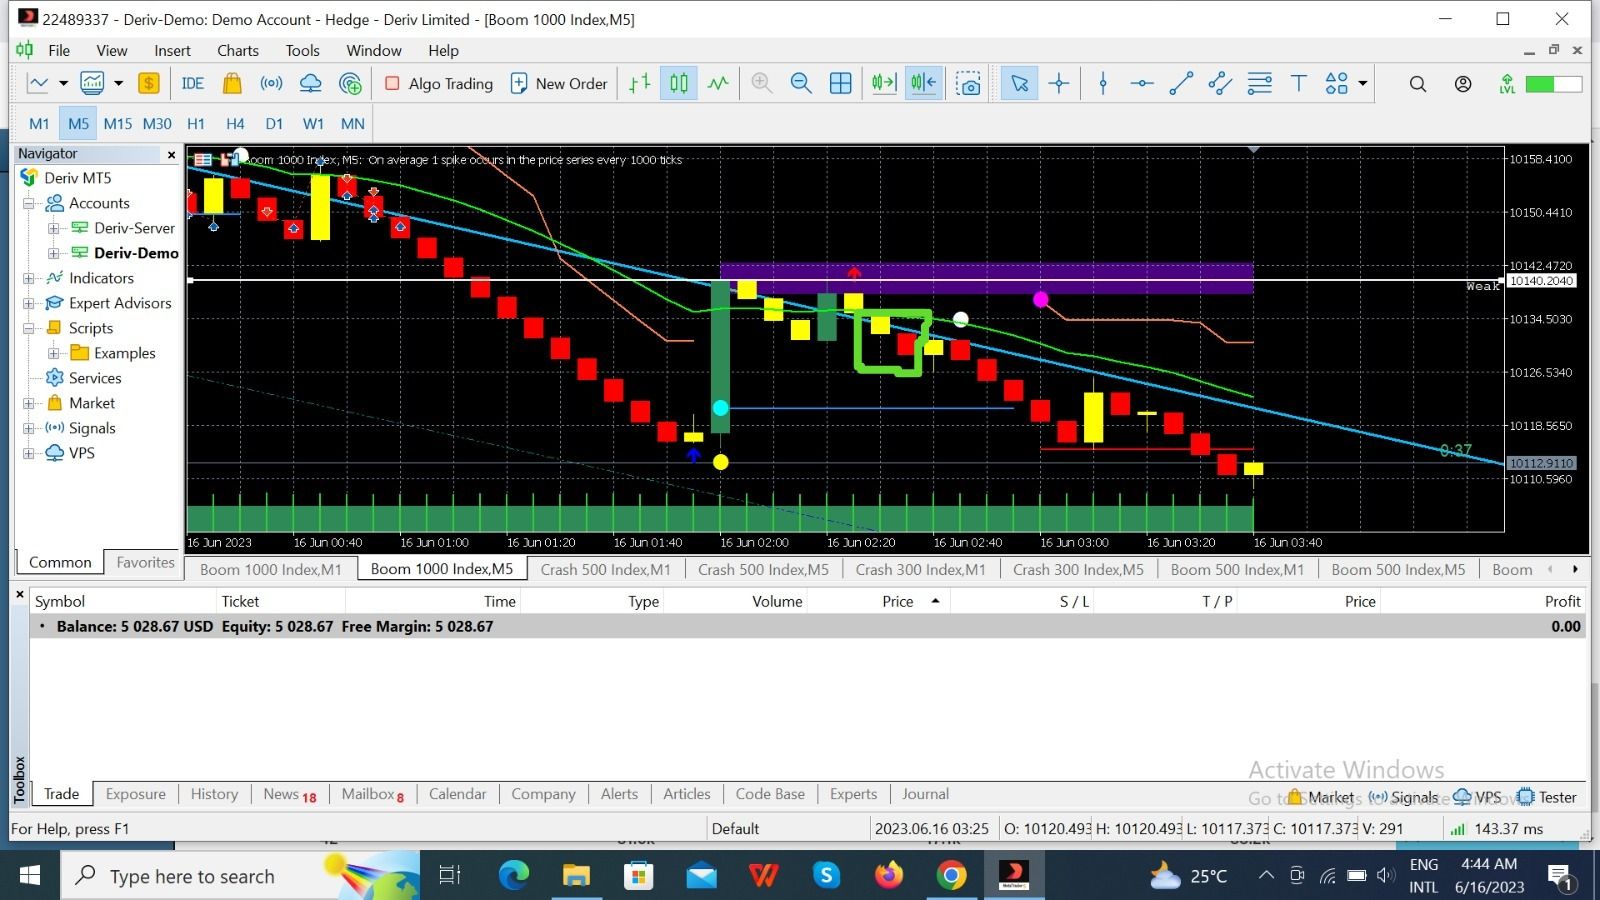Click the New Order button
The height and width of the screenshot is (900, 1600).
[559, 84]
